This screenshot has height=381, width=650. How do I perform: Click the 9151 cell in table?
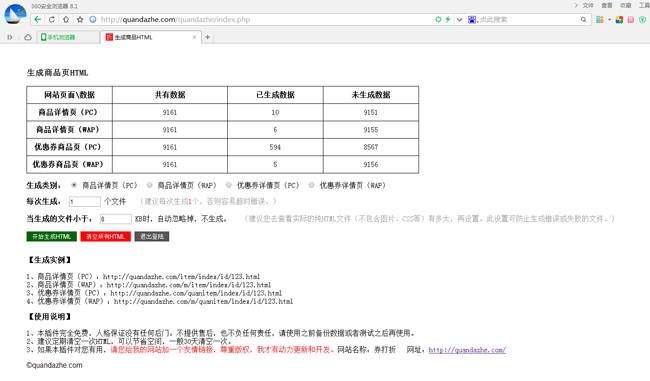pyautogui.click(x=371, y=112)
